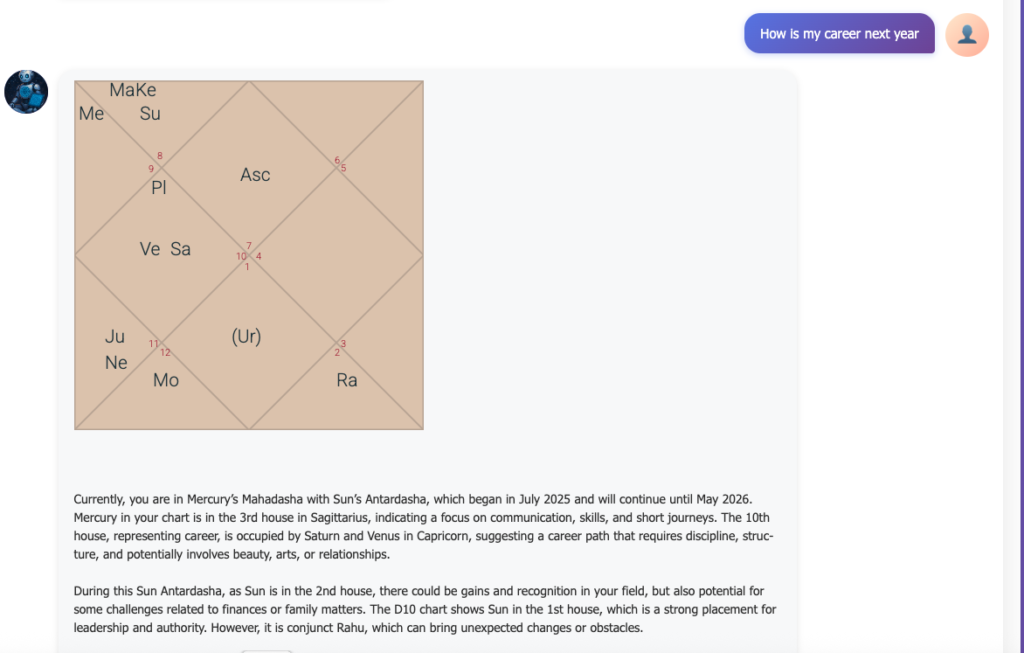The image size is (1024, 653).
Task: Click the Ju planet label in the chart
Action: (115, 337)
